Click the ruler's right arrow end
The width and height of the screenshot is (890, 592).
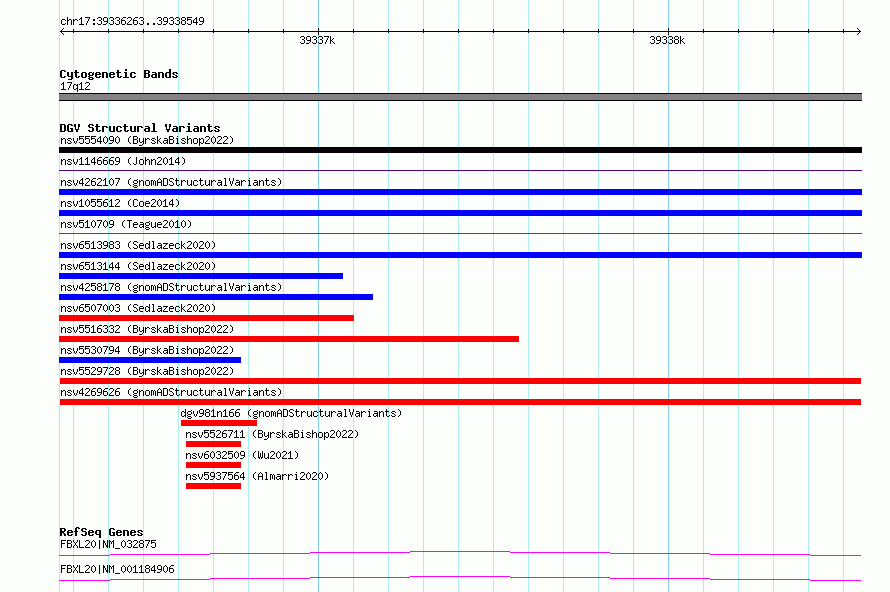[858, 31]
